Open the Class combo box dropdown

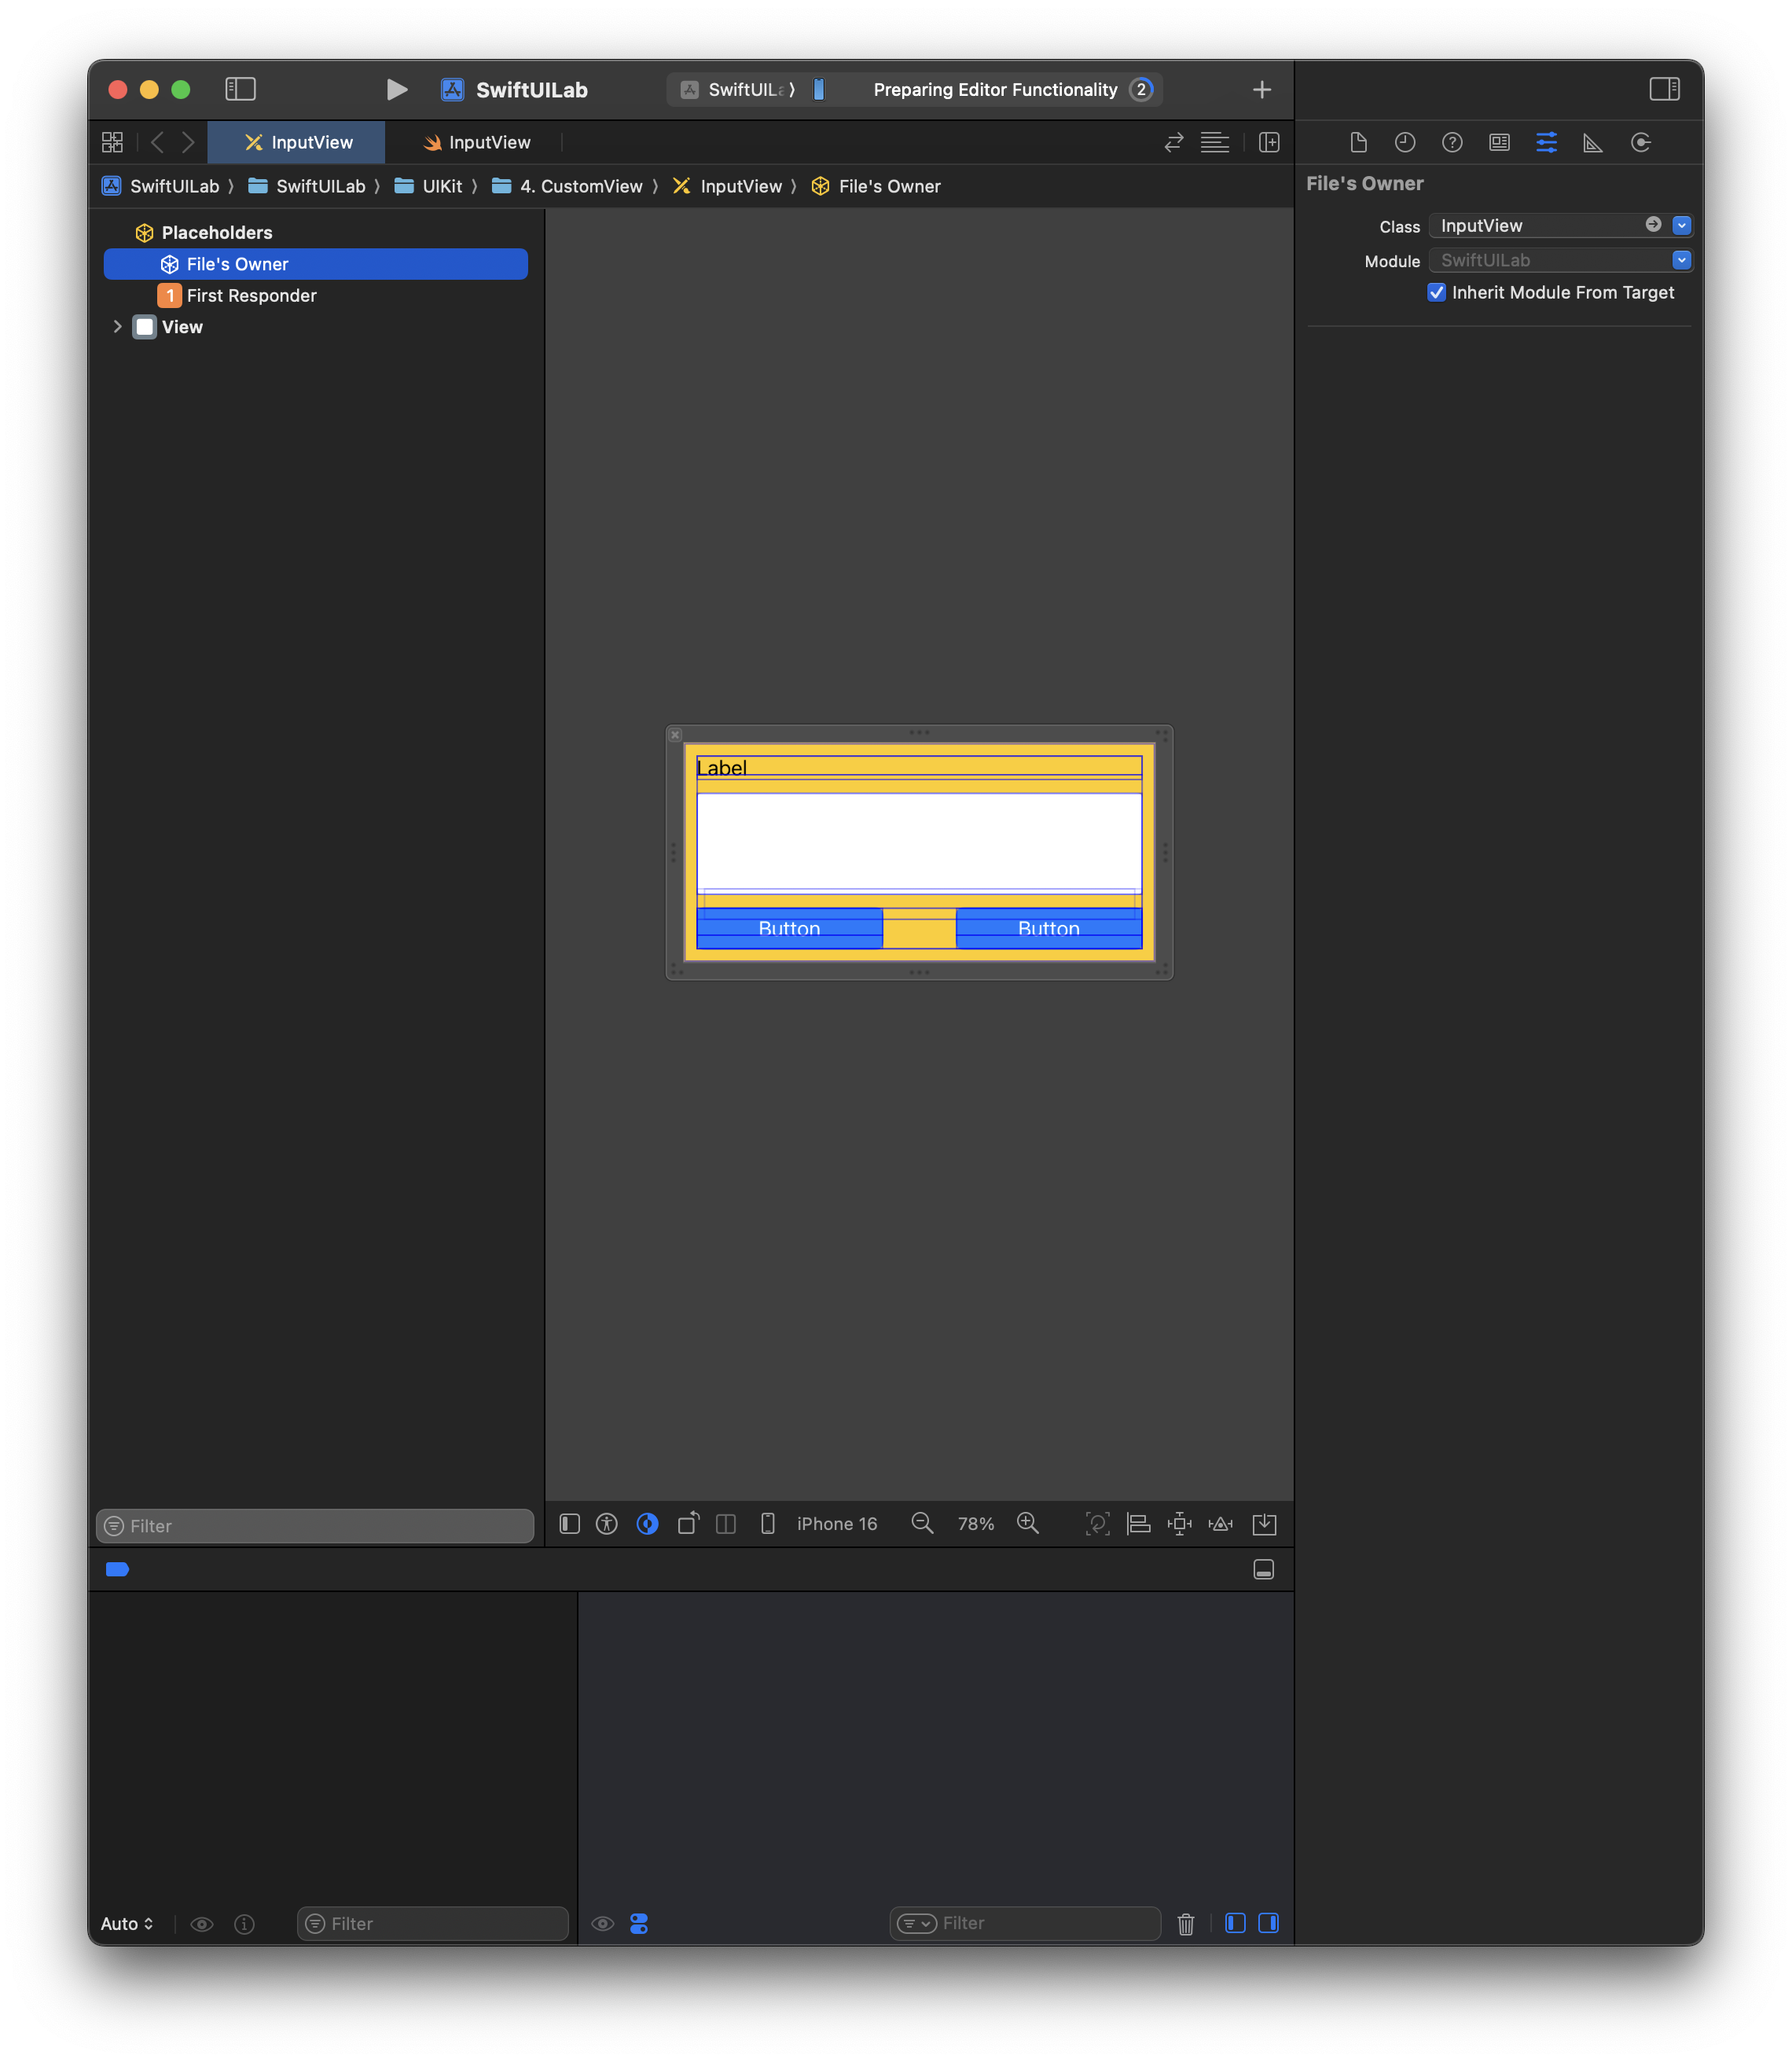click(x=1681, y=225)
